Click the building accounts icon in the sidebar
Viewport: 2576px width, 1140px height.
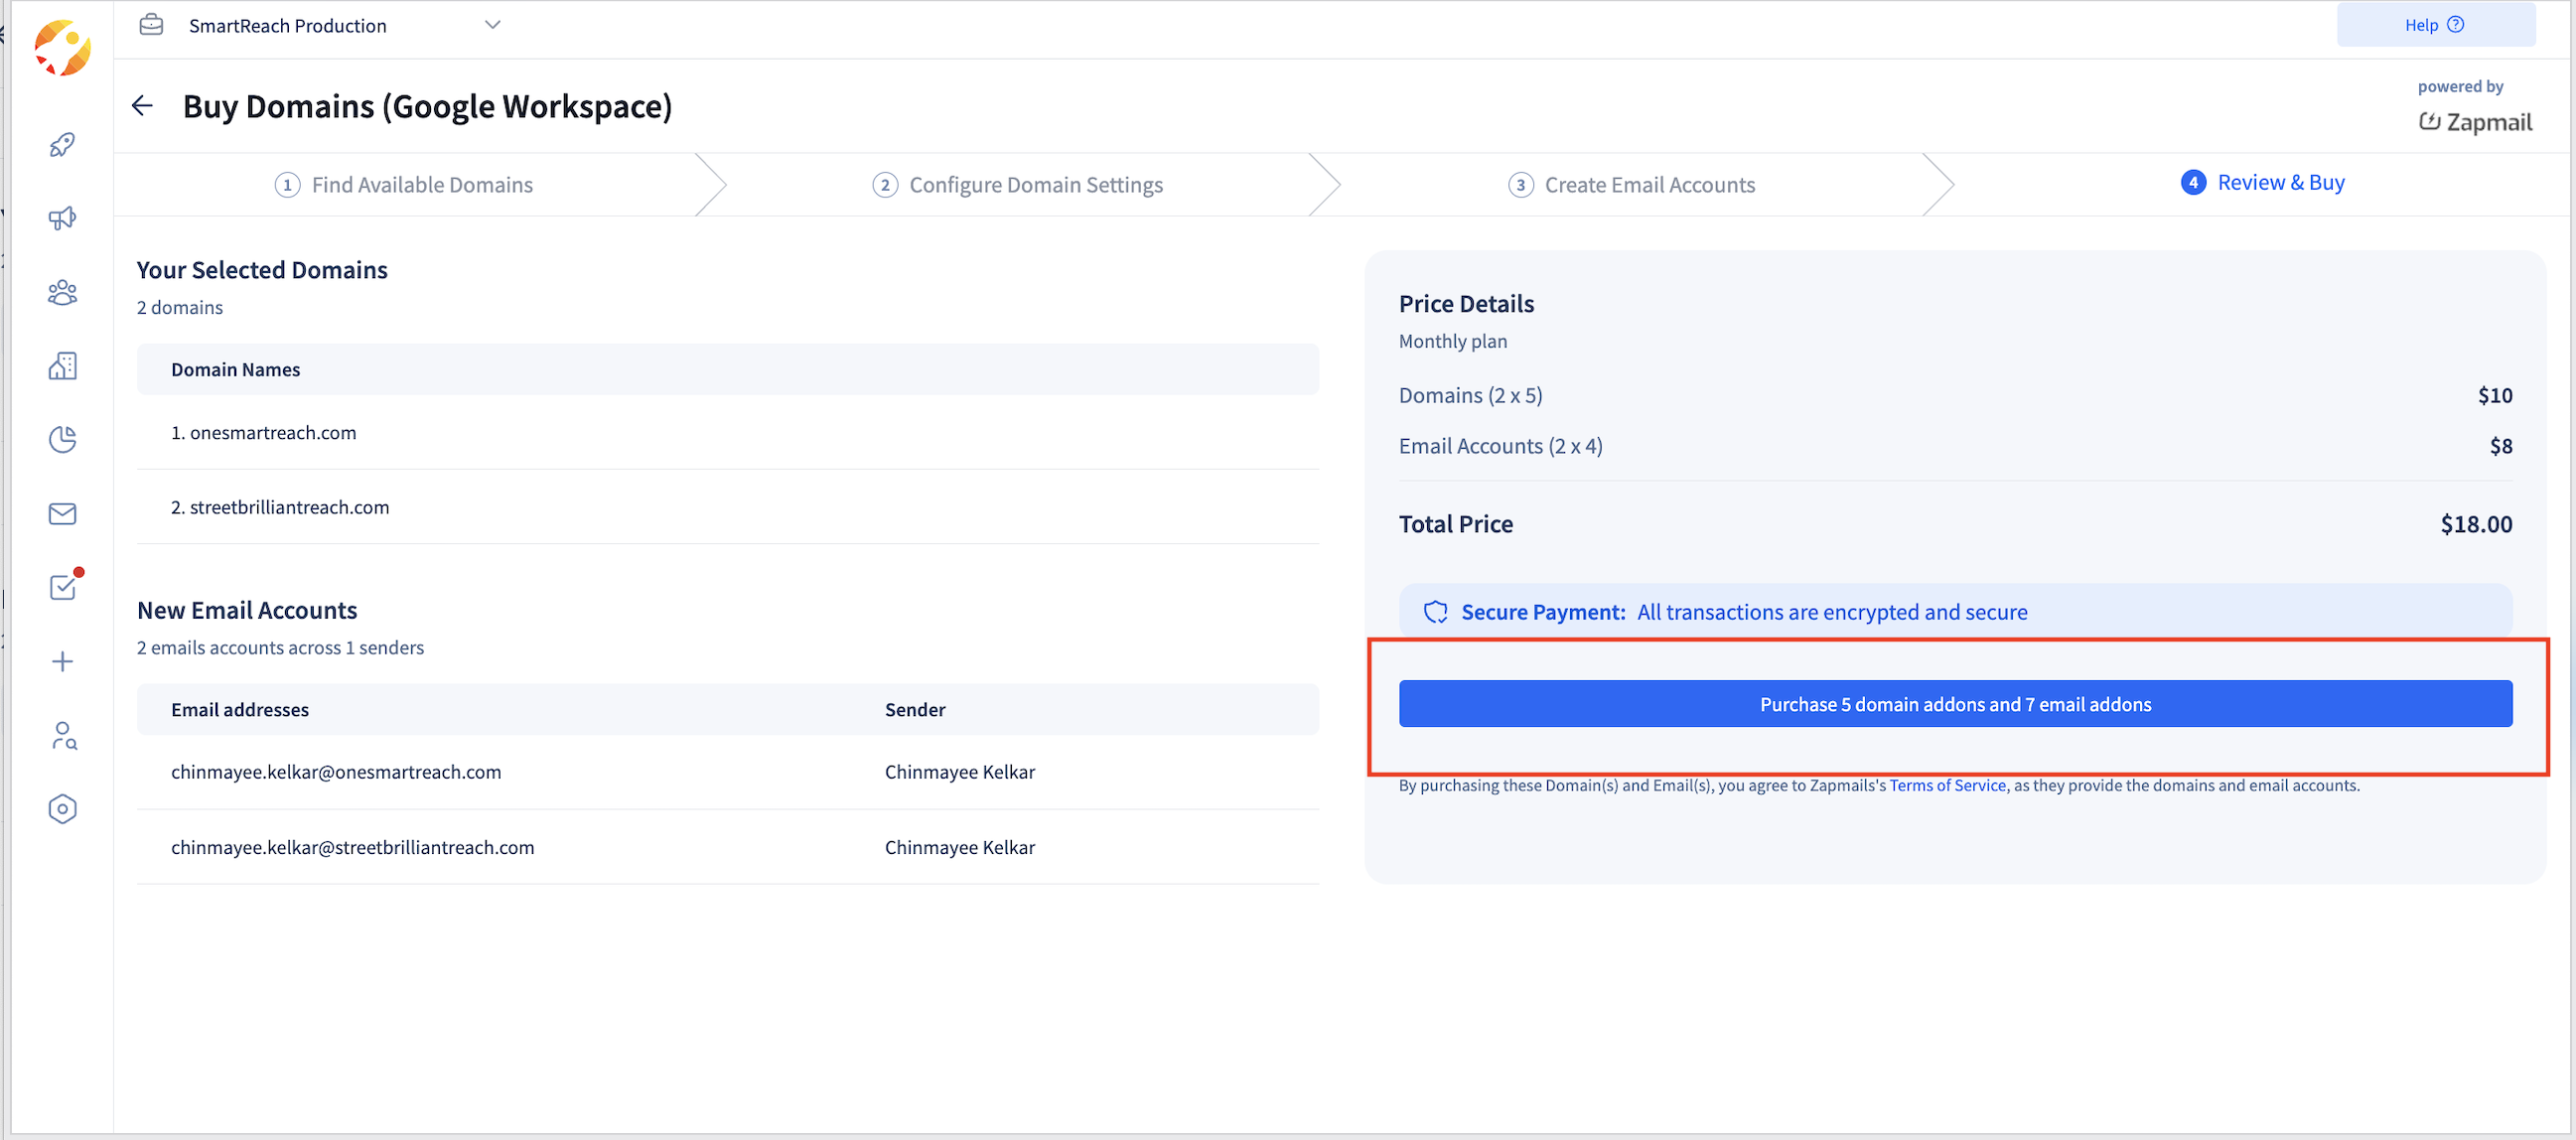62,366
